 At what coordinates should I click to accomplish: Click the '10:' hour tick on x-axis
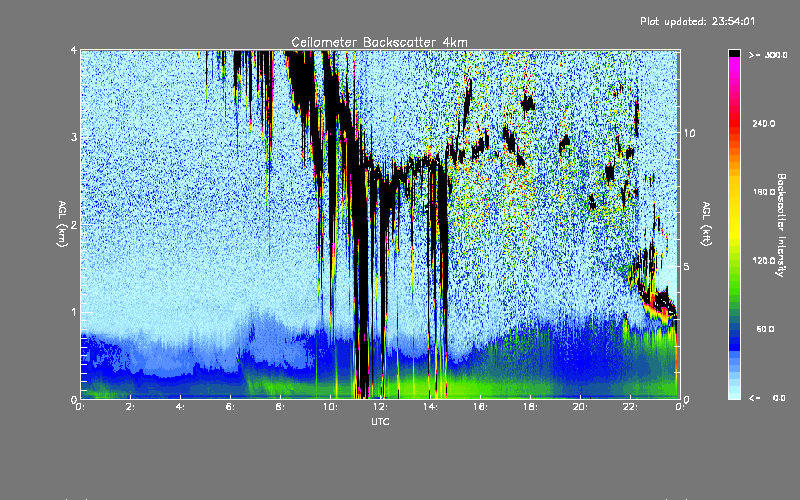click(x=330, y=407)
